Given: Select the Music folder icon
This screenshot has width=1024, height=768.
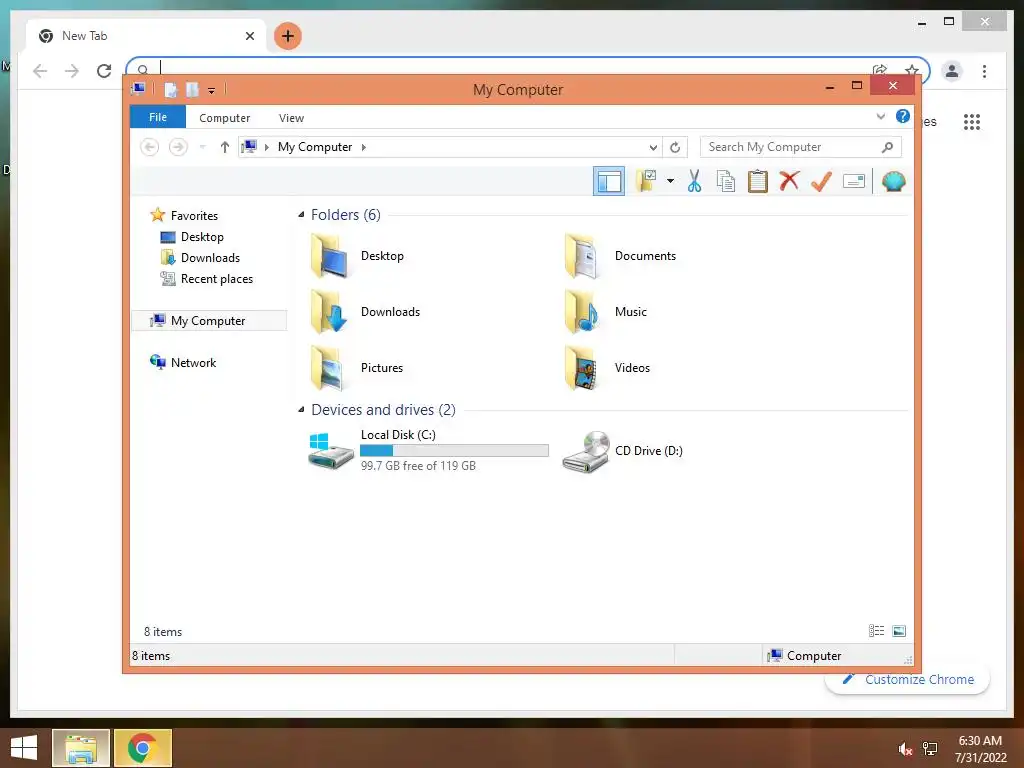Looking at the screenshot, I should (583, 312).
